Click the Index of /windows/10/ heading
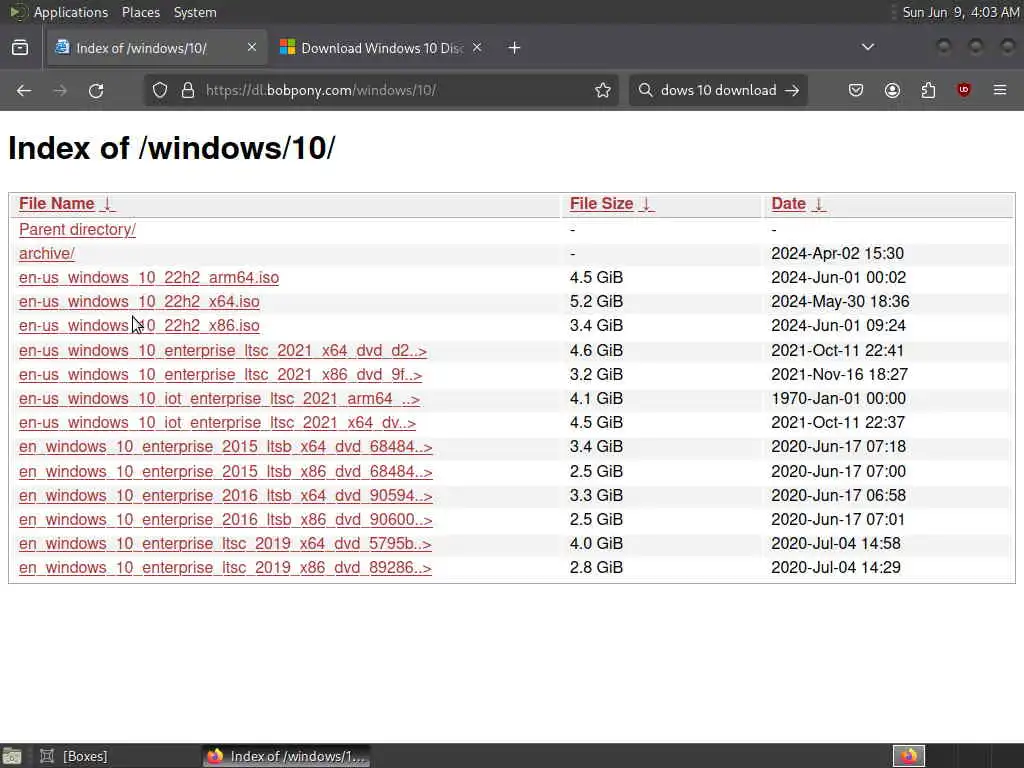 172,148
